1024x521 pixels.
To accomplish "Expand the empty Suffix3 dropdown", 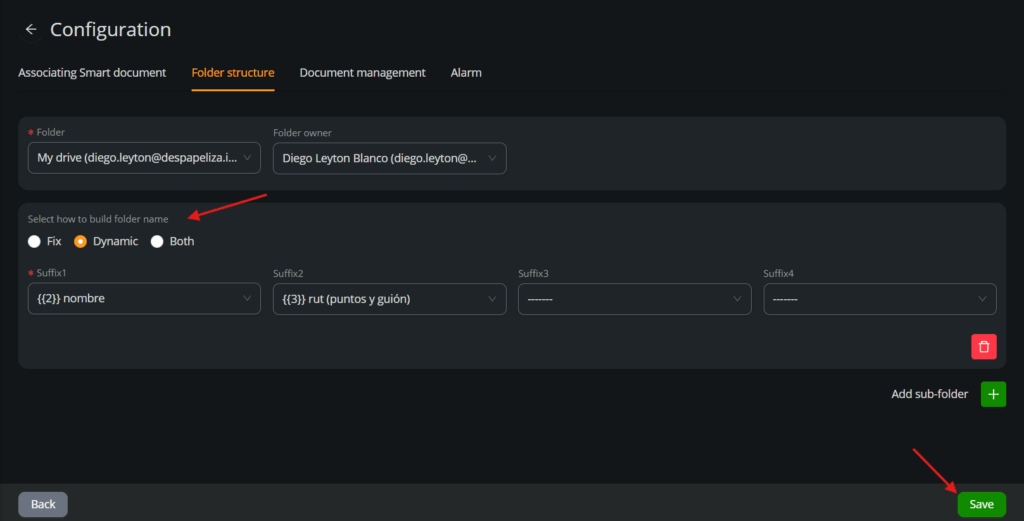I will (634, 298).
